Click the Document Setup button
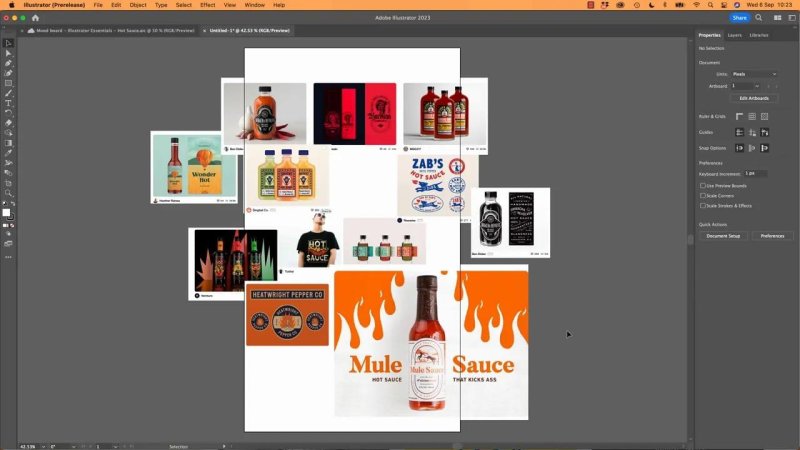The image size is (800, 450). (x=723, y=236)
